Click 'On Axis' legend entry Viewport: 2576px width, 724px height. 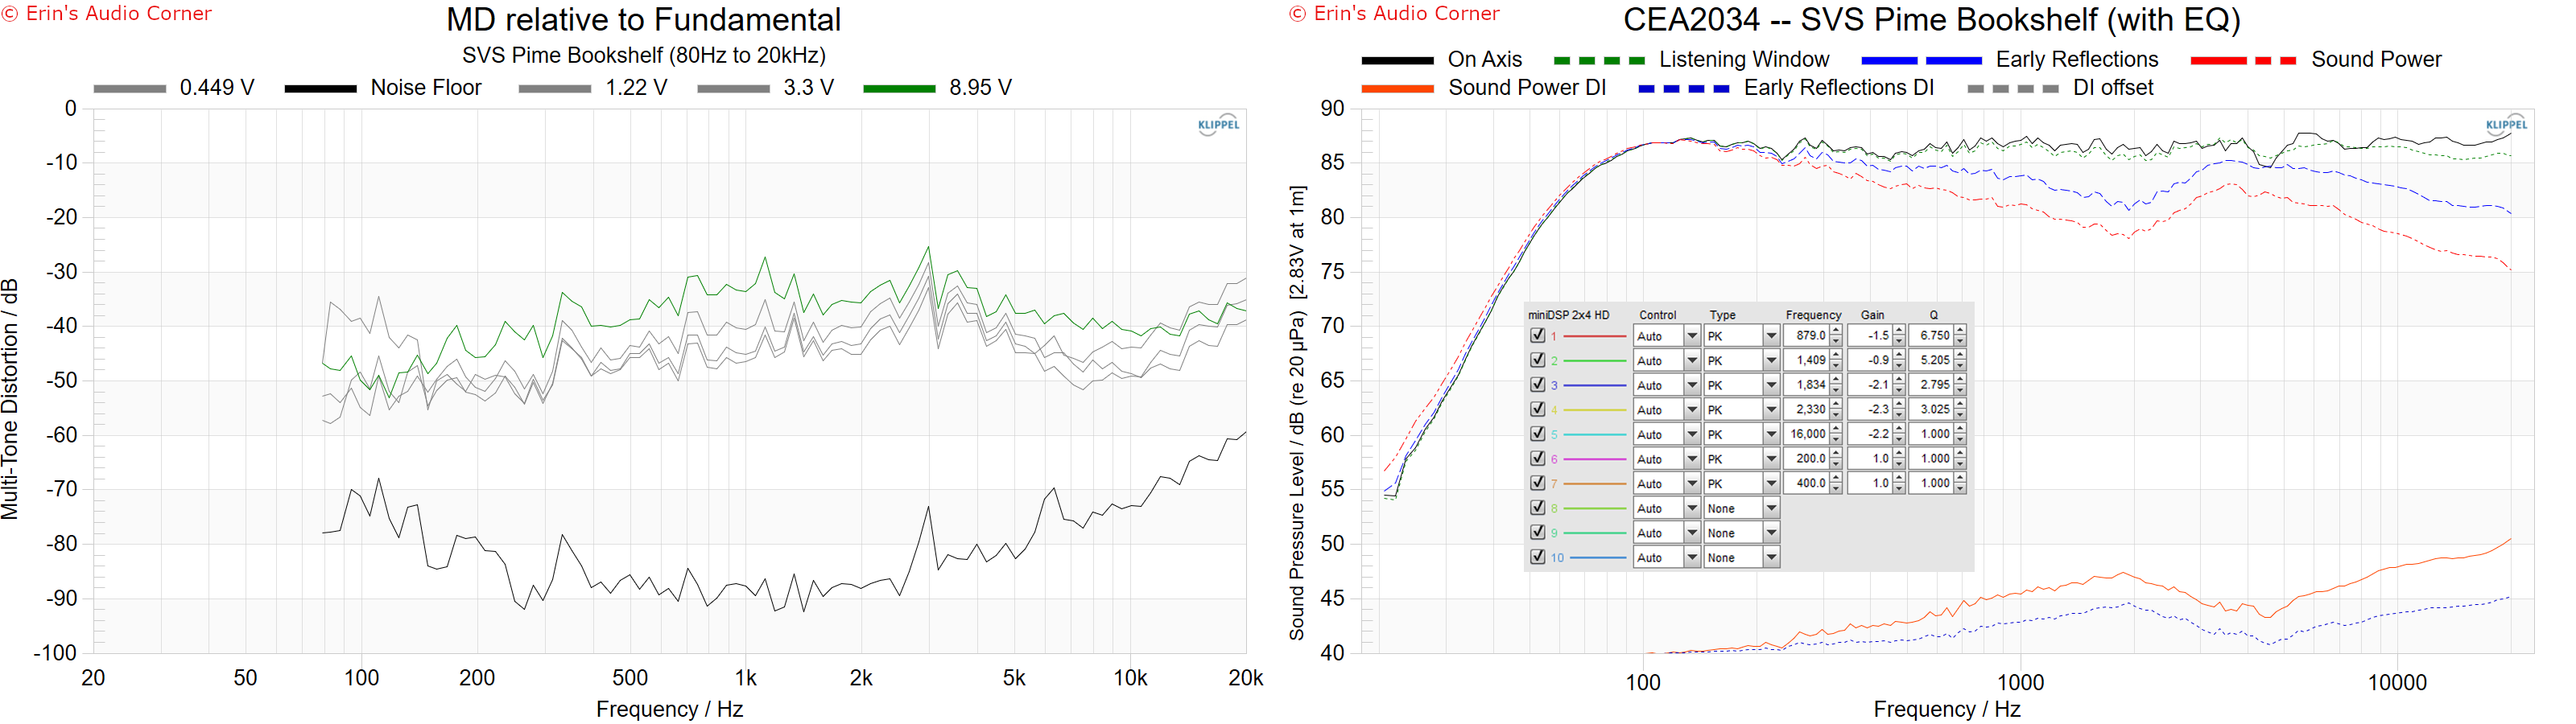tap(1441, 60)
